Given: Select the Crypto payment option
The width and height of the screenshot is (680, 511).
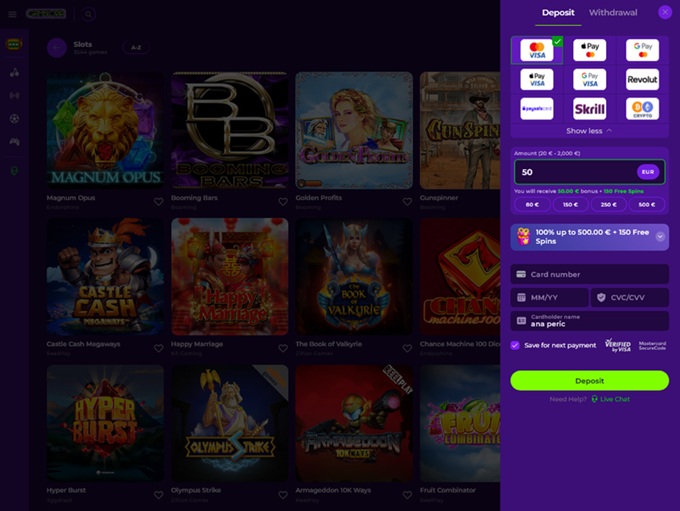Looking at the screenshot, I should tap(642, 108).
